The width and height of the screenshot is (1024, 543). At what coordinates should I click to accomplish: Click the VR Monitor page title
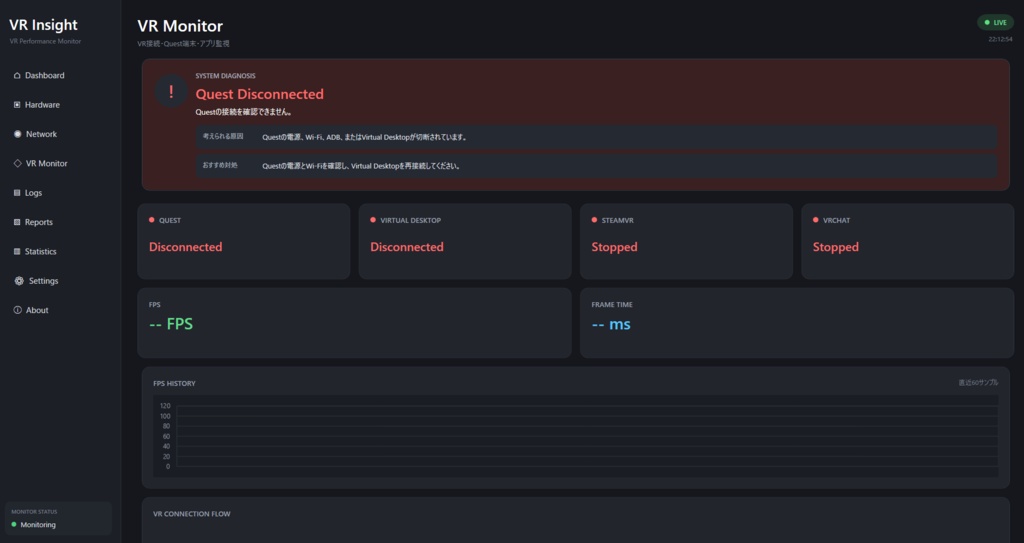tap(180, 26)
